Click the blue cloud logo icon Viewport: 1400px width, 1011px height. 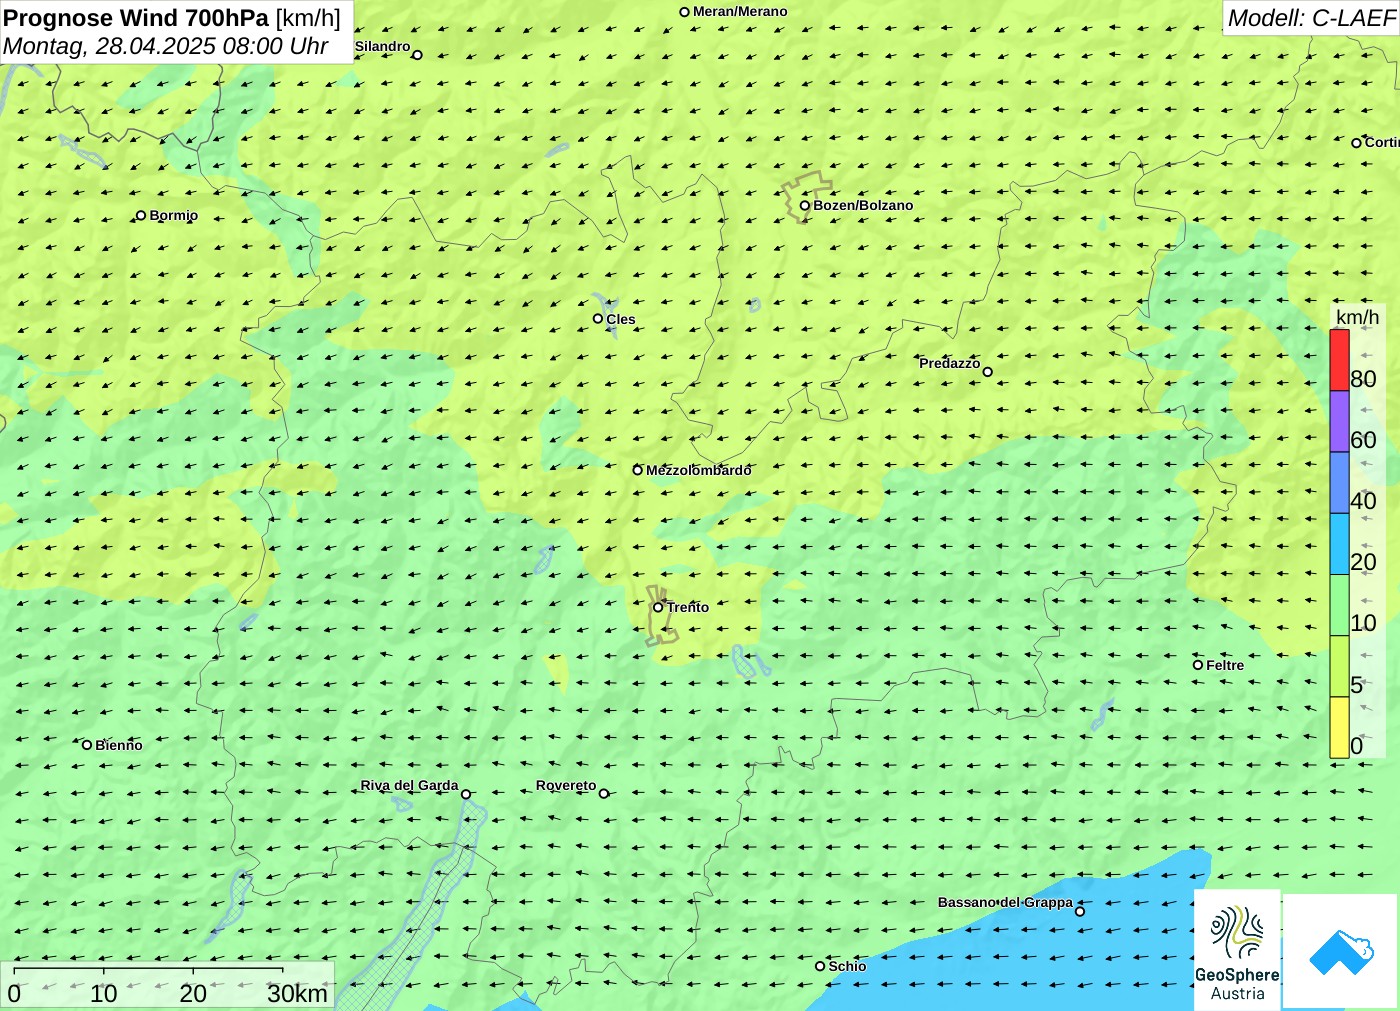(1340, 951)
